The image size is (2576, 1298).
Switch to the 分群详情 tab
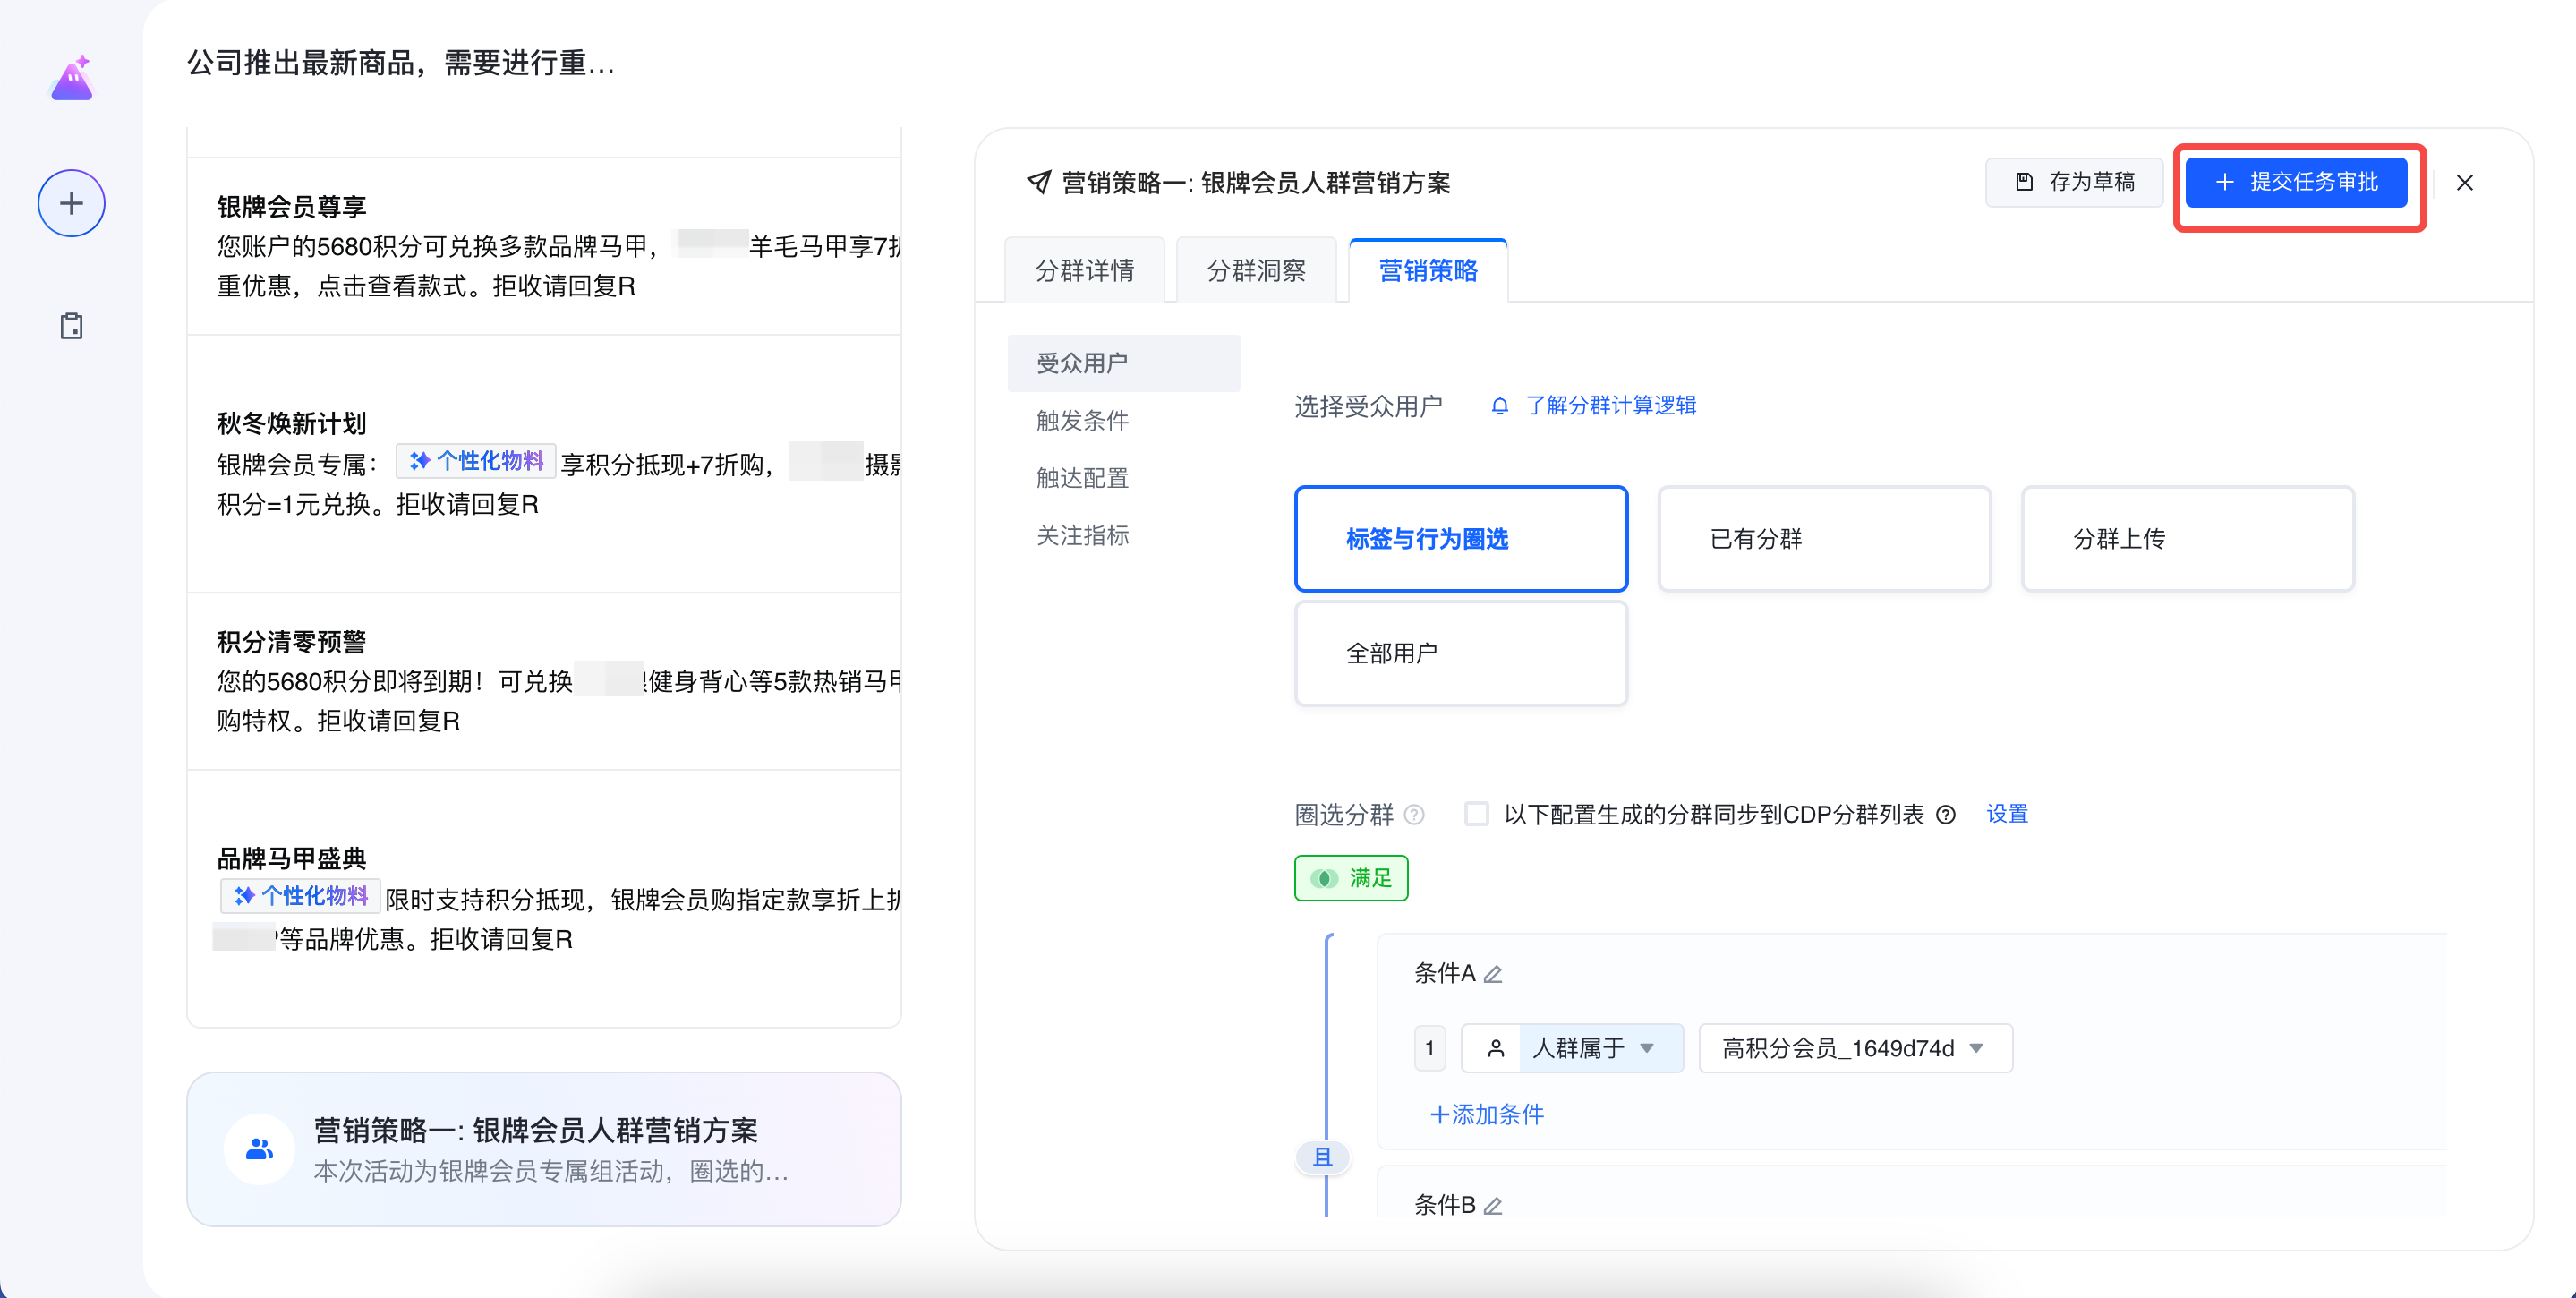tap(1084, 270)
